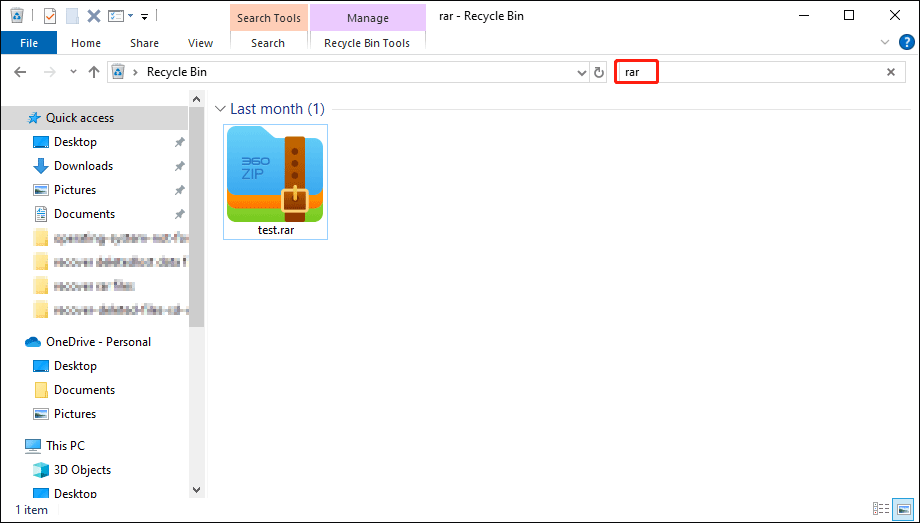Click navigation pane scroll up arrow

(197, 100)
